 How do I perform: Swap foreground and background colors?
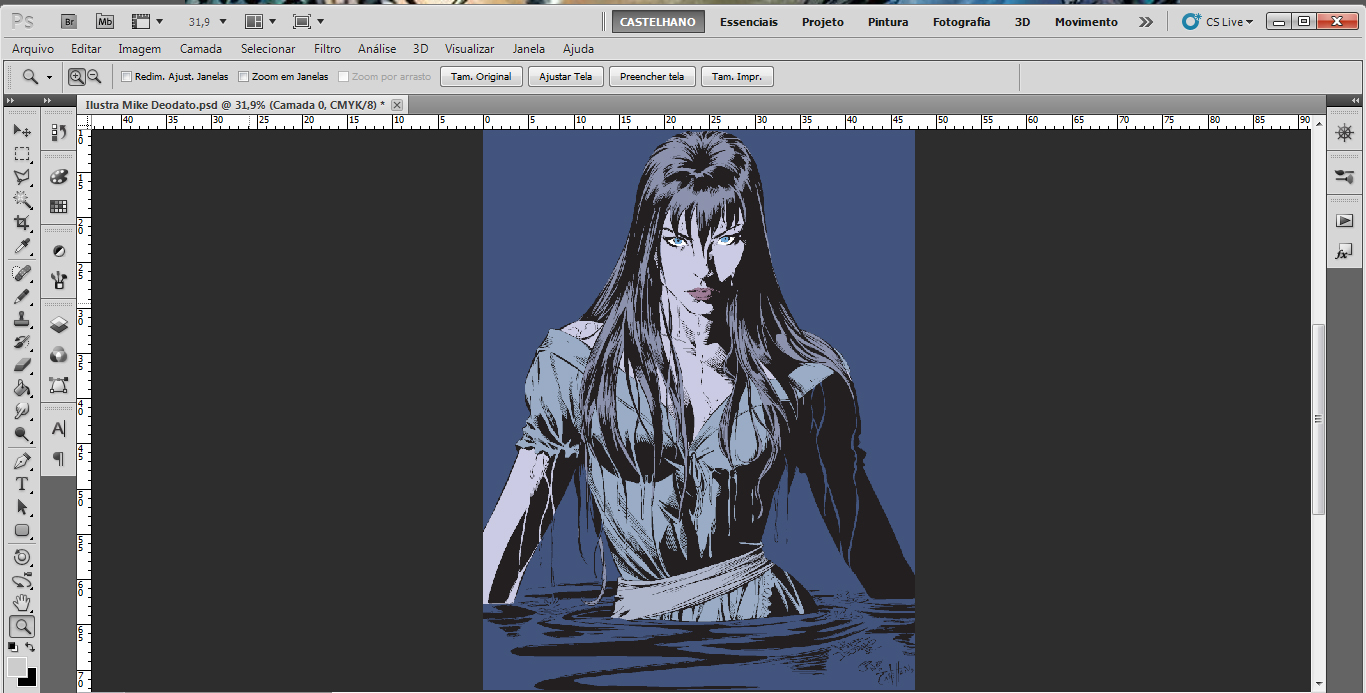coord(31,647)
